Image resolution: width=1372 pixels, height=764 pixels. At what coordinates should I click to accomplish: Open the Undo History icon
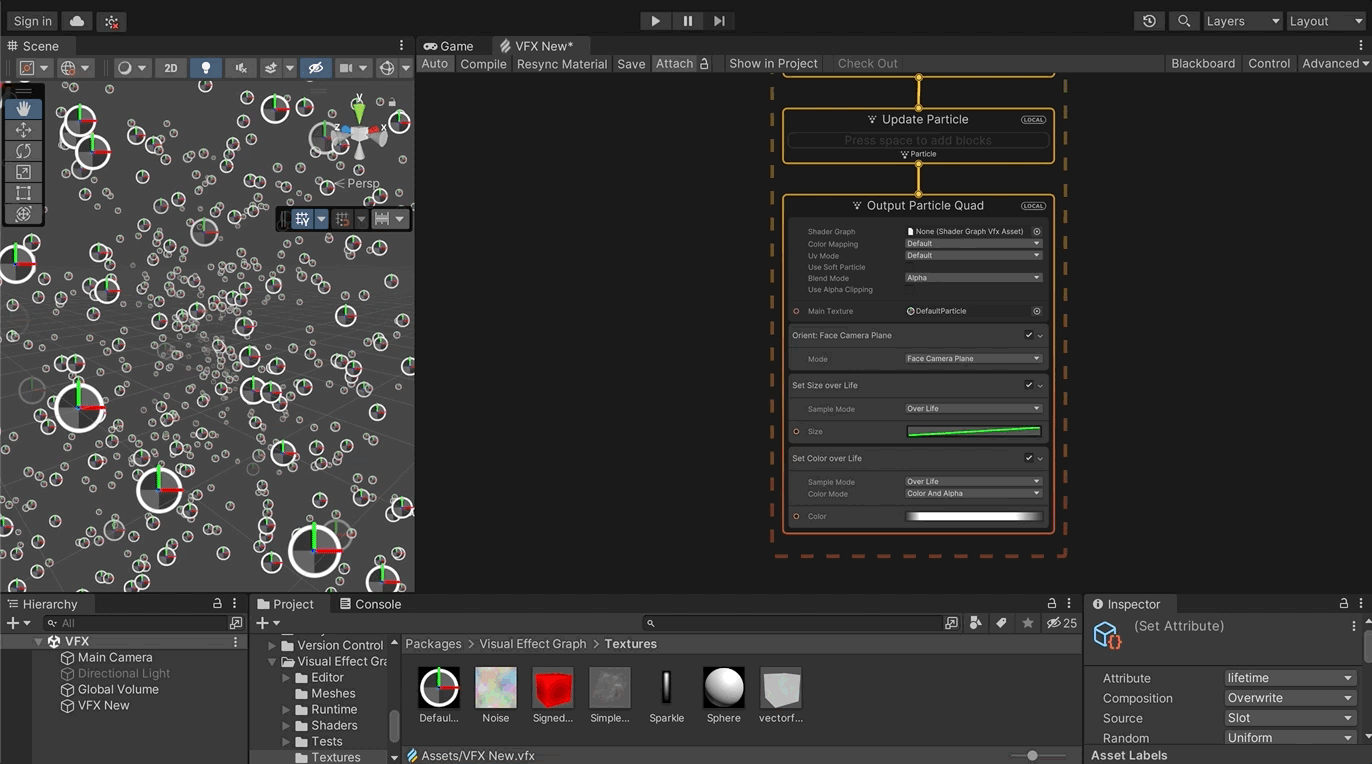1149,21
